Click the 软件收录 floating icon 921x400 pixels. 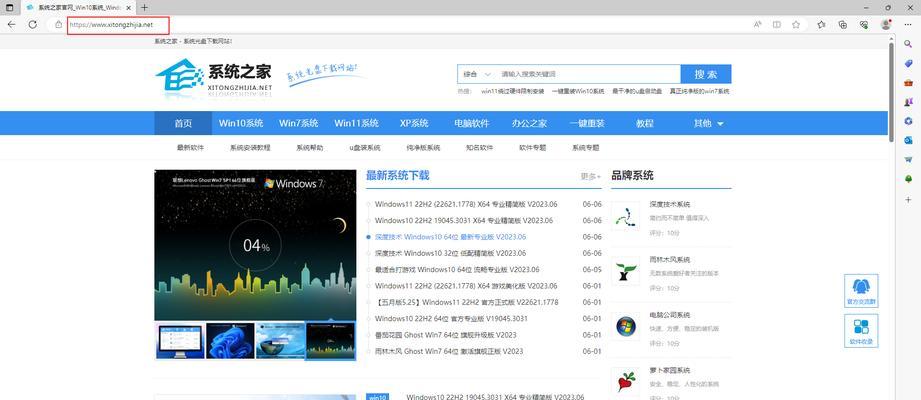[861, 331]
